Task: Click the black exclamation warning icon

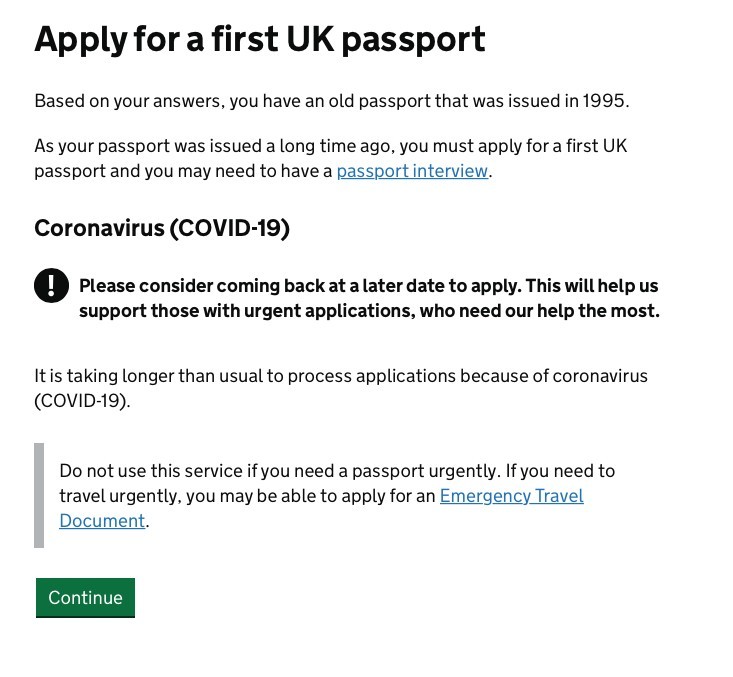Action: tap(51, 286)
